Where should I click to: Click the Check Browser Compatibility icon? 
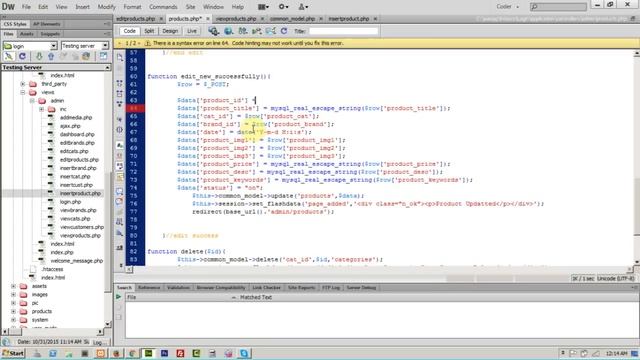pos(271,31)
